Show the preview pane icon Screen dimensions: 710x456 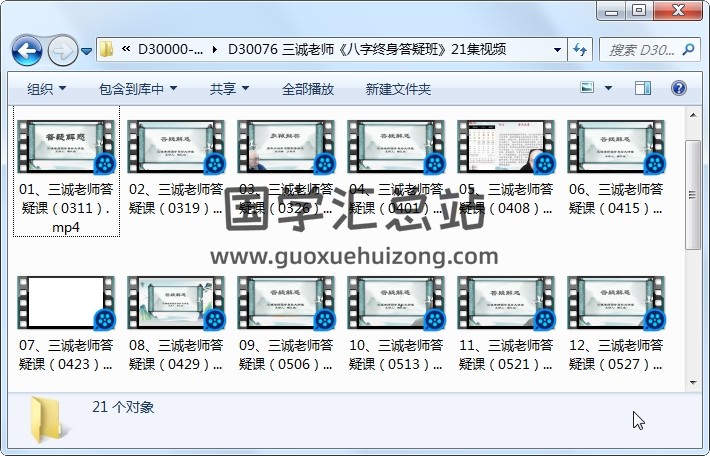coord(645,88)
